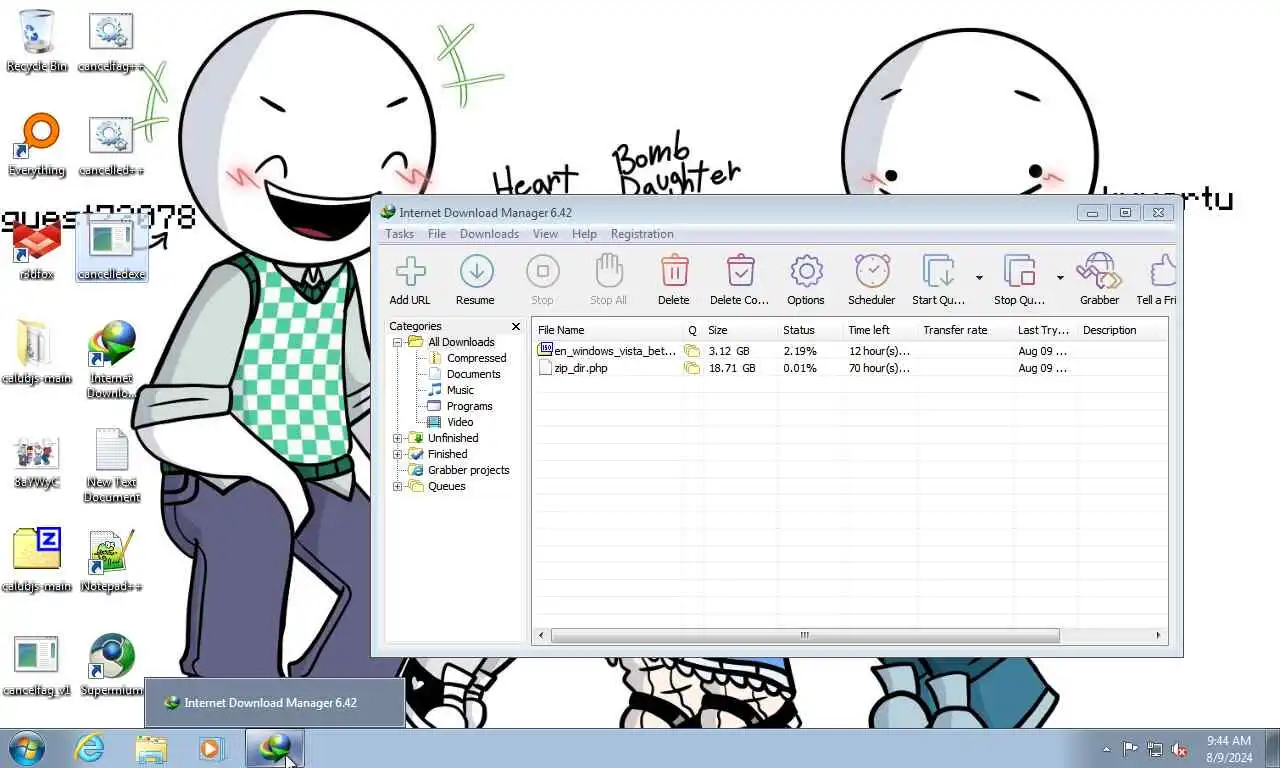
Task: Select the cancelledexe desktop icon
Action: point(111,249)
